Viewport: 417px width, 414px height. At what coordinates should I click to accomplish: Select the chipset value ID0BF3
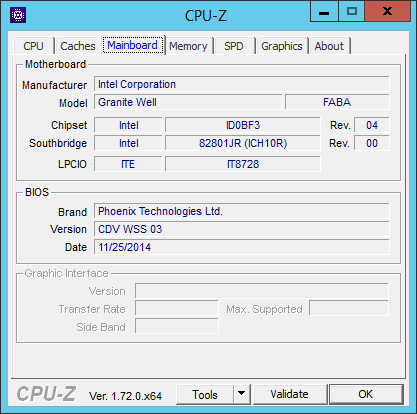(243, 125)
